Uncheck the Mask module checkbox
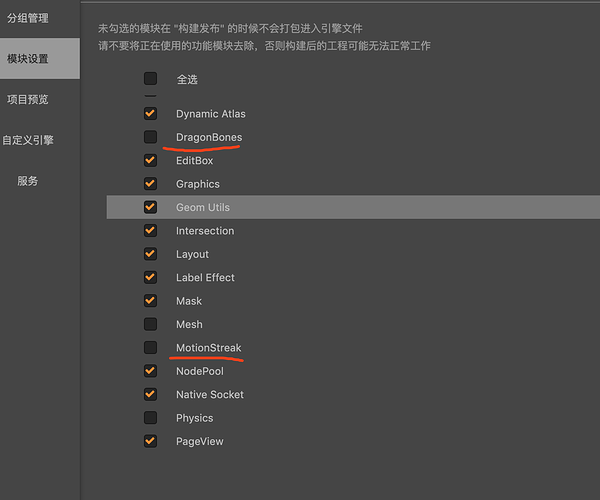The width and height of the screenshot is (600, 500). click(150, 301)
